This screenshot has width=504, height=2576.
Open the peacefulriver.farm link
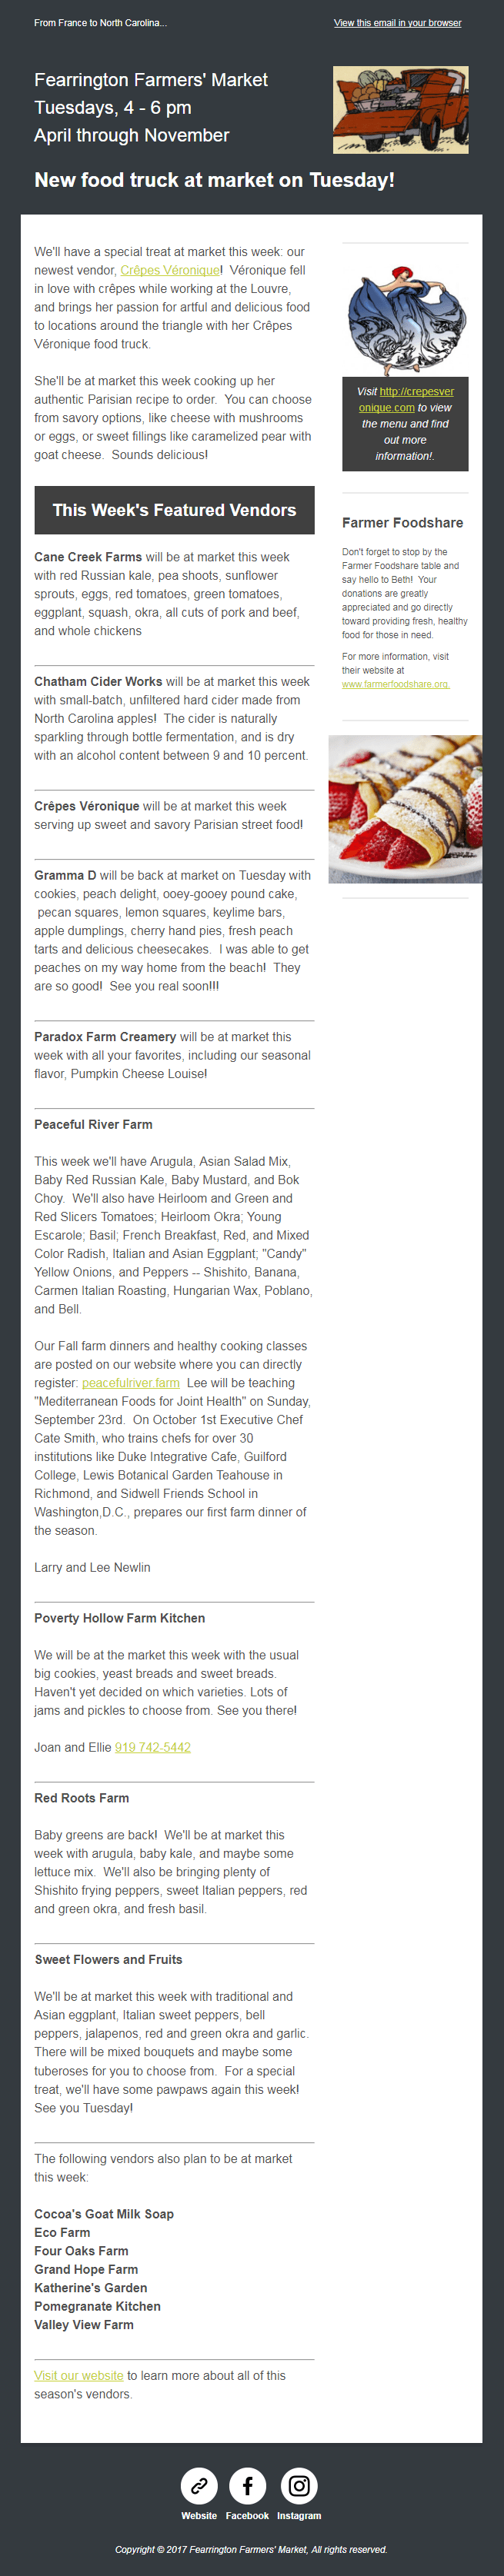131,1383
